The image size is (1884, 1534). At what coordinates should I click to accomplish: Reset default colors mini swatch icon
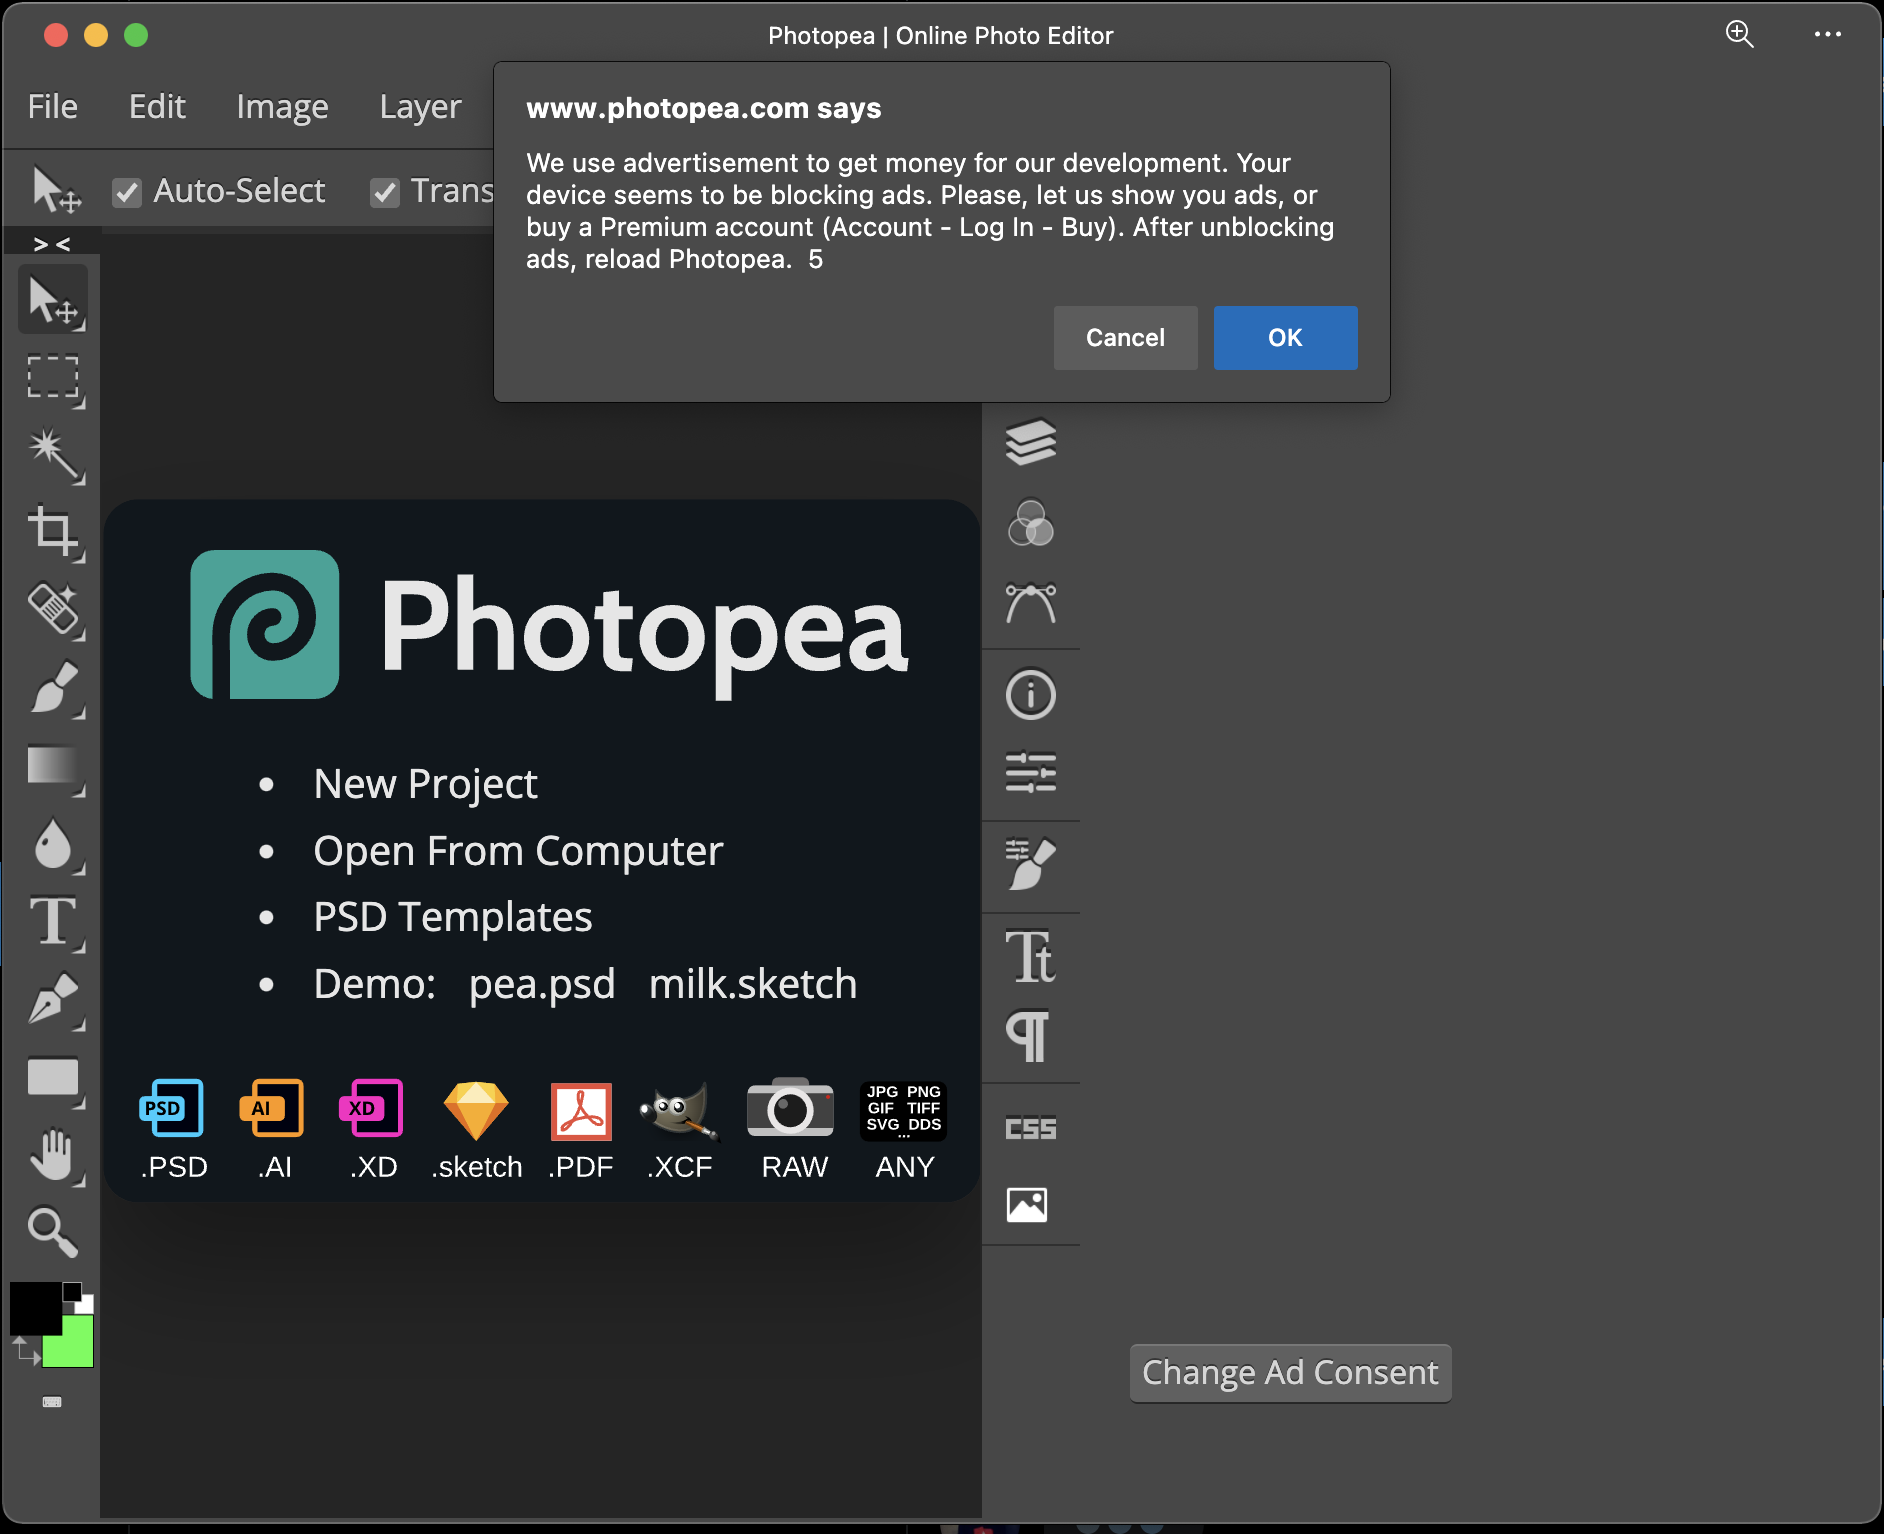click(79, 1297)
